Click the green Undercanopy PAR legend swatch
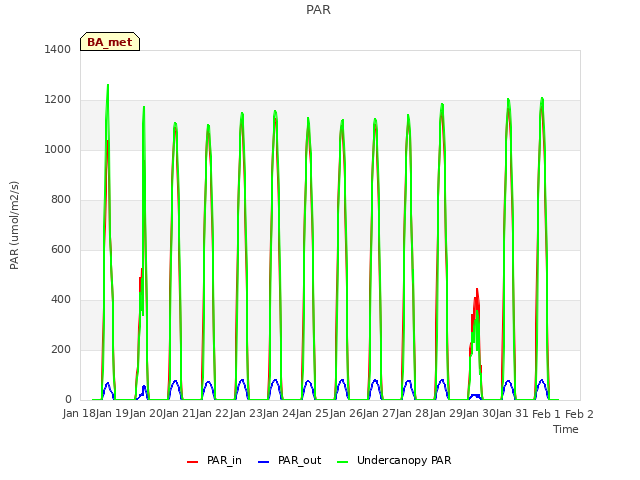This screenshot has height=480, width=640. tap(343, 462)
